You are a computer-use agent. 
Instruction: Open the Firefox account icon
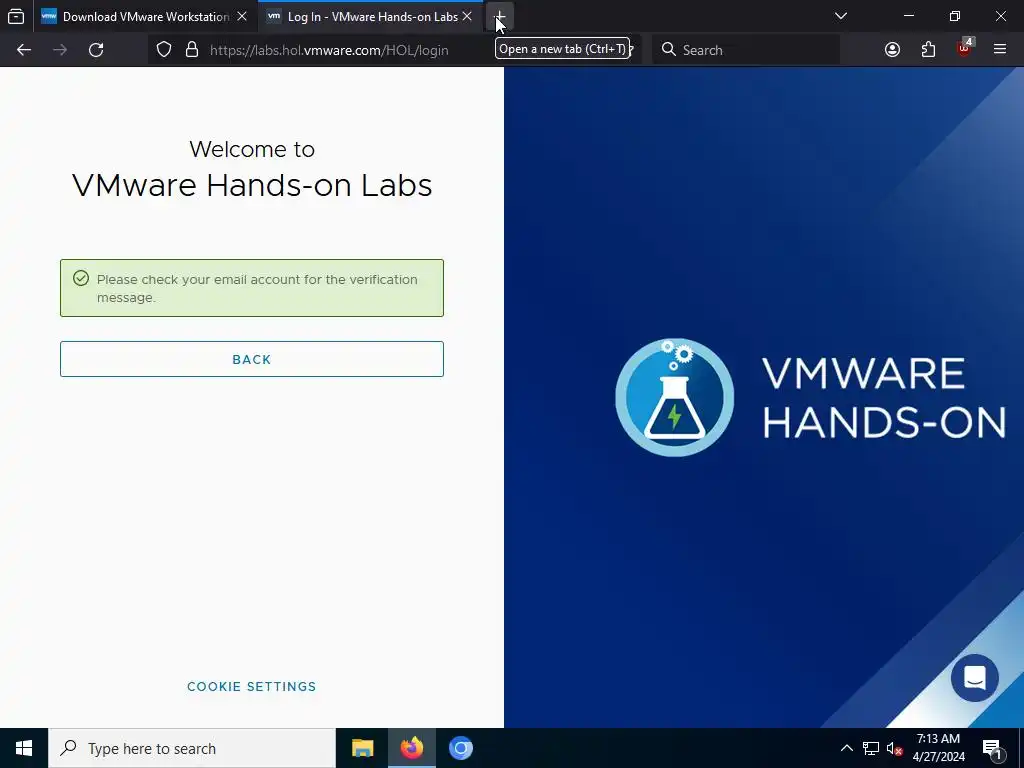pyautogui.click(x=892, y=50)
